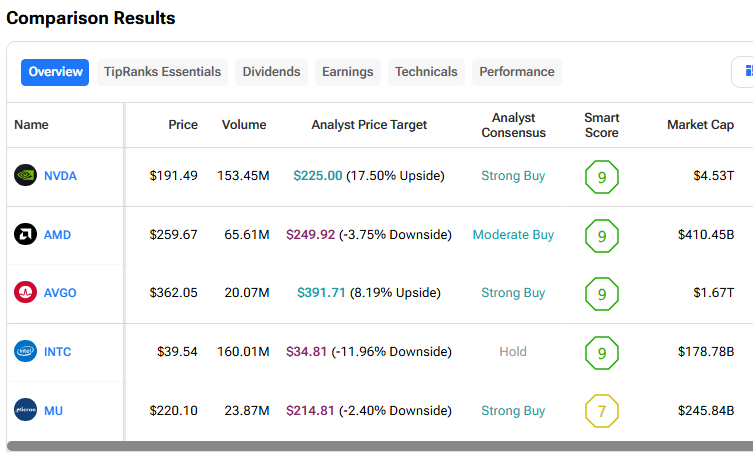Sort by Analyst Price Target header
Image resolution: width=753 pixels, height=461 pixels.
click(x=369, y=125)
